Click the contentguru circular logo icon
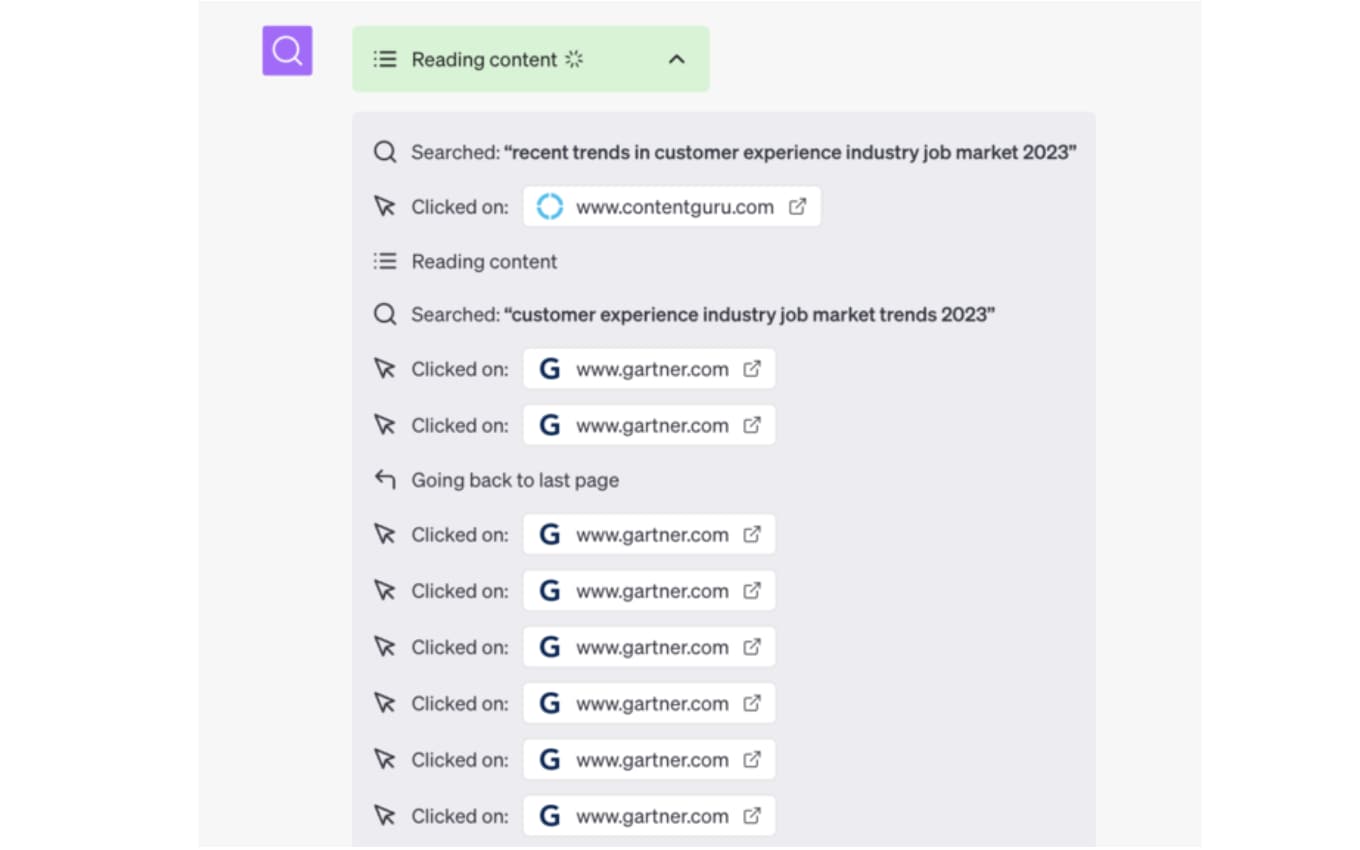 550,207
